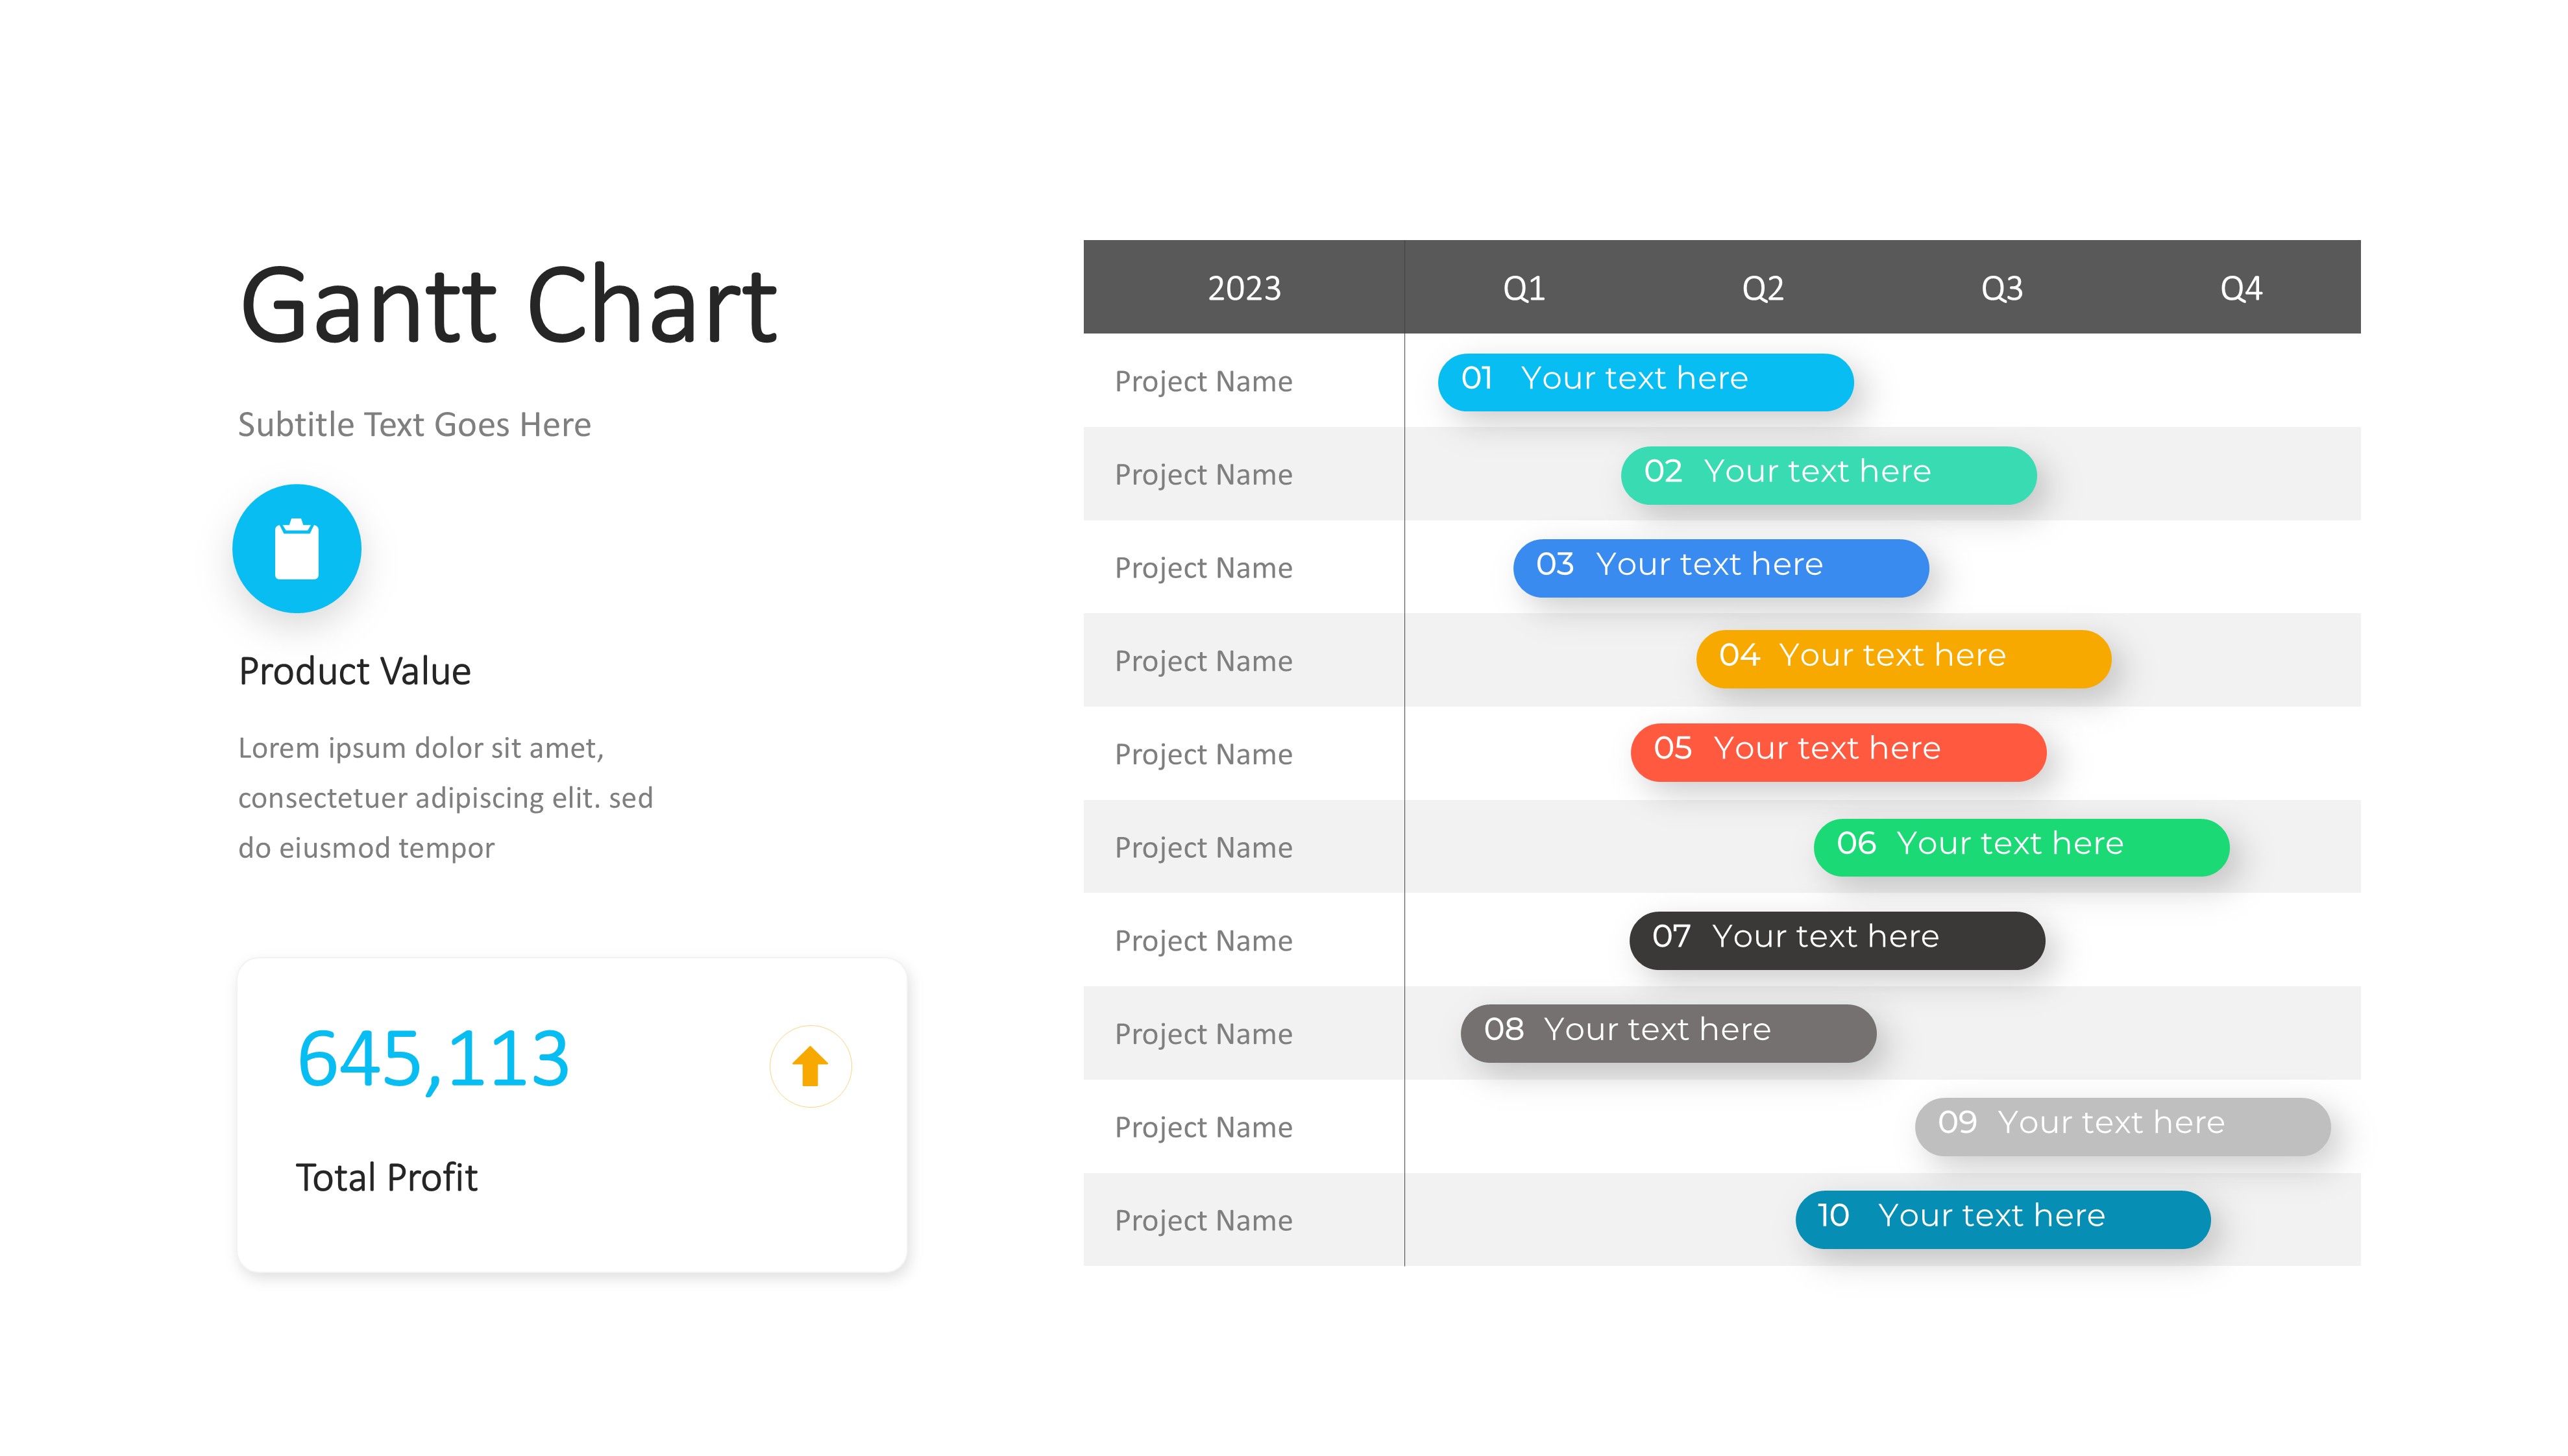Select the dark teal 10 task bar
2568x1456 pixels.
click(x=2003, y=1218)
